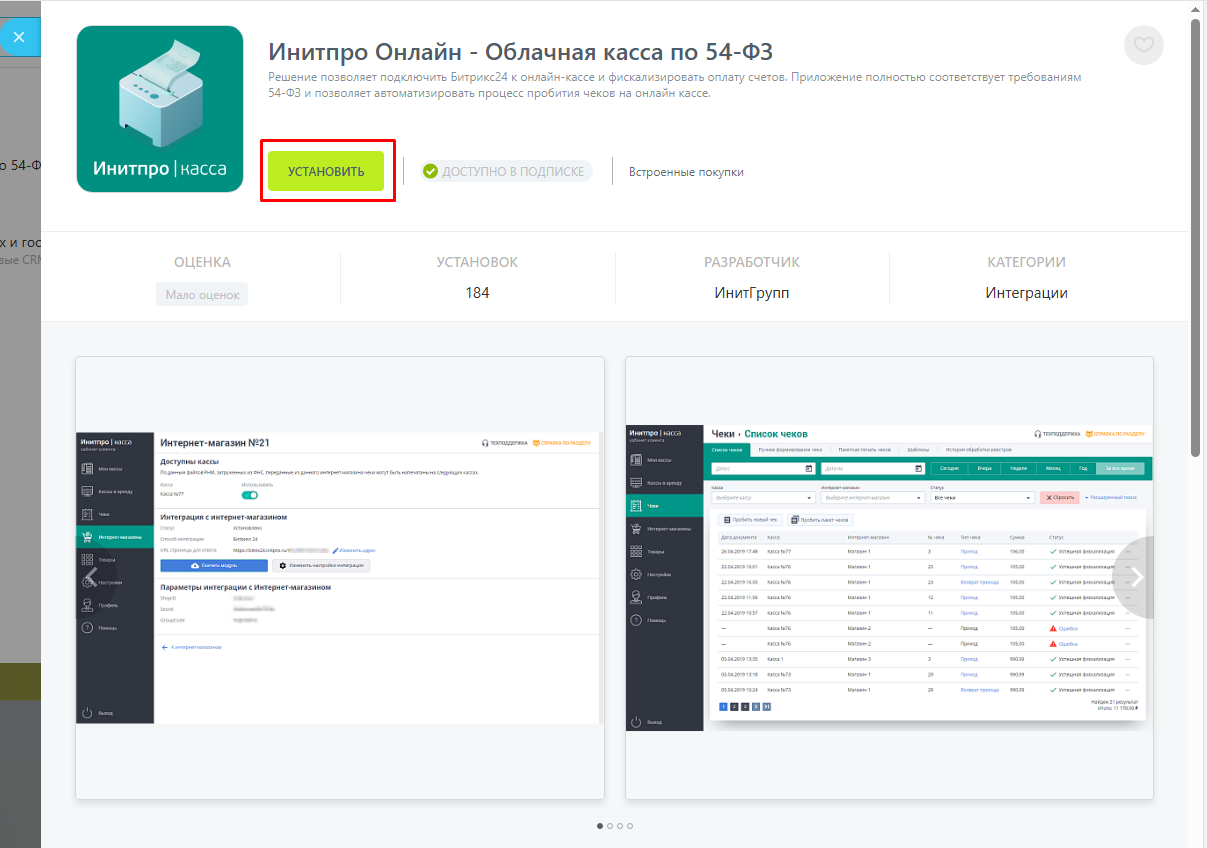Click the РАЗРАБОТЧИК column header
The width and height of the screenshot is (1207, 848).
(x=752, y=262)
